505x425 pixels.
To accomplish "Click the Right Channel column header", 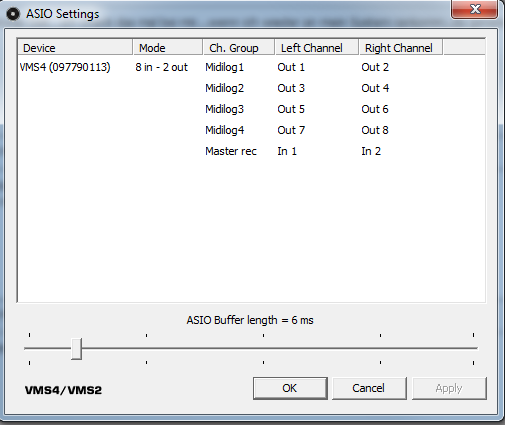I will (401, 48).
